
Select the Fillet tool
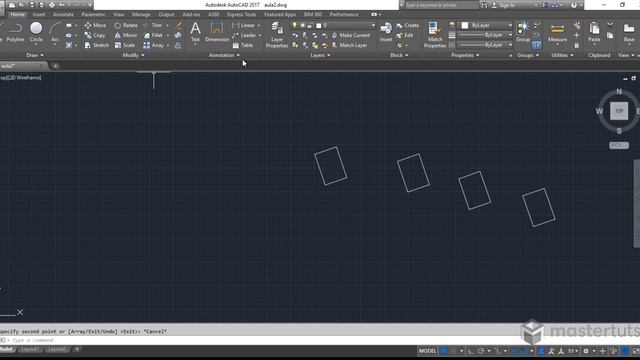click(153, 35)
